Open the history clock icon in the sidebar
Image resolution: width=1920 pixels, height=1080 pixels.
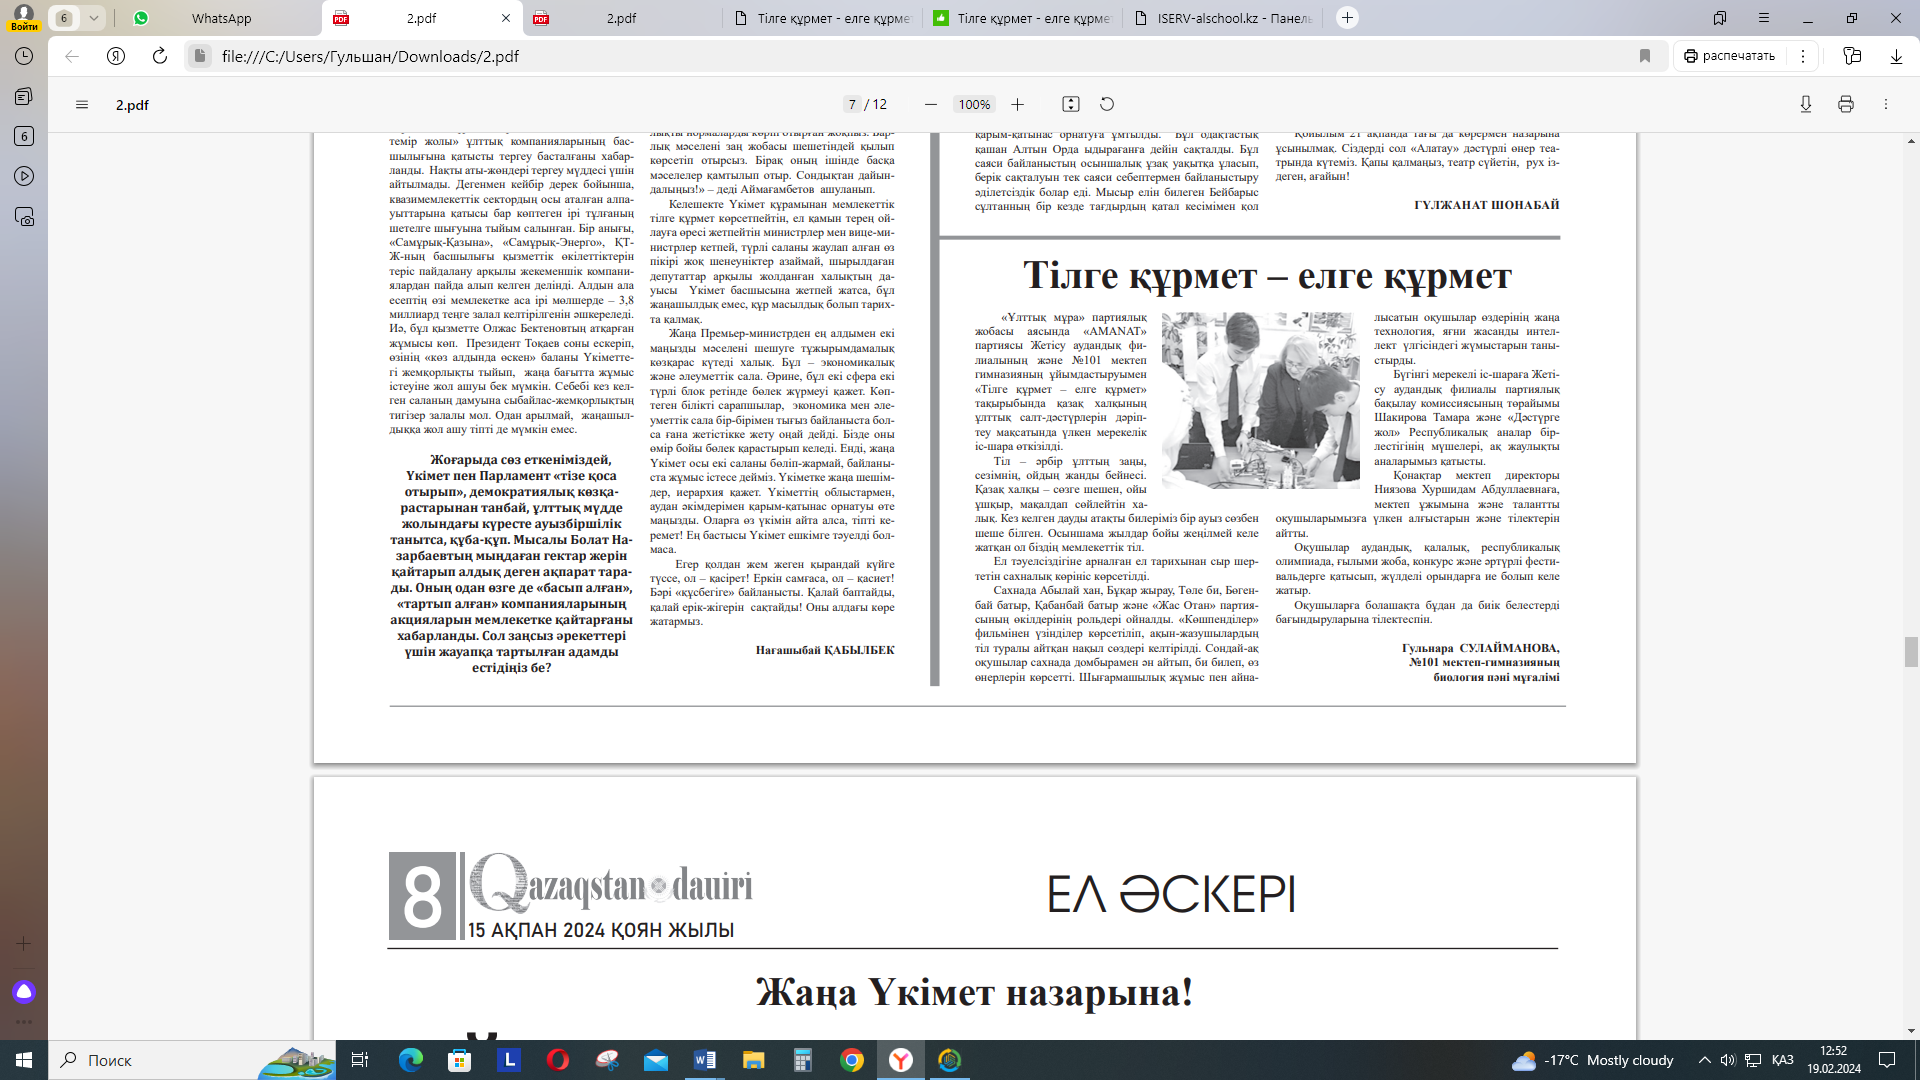[x=24, y=57]
